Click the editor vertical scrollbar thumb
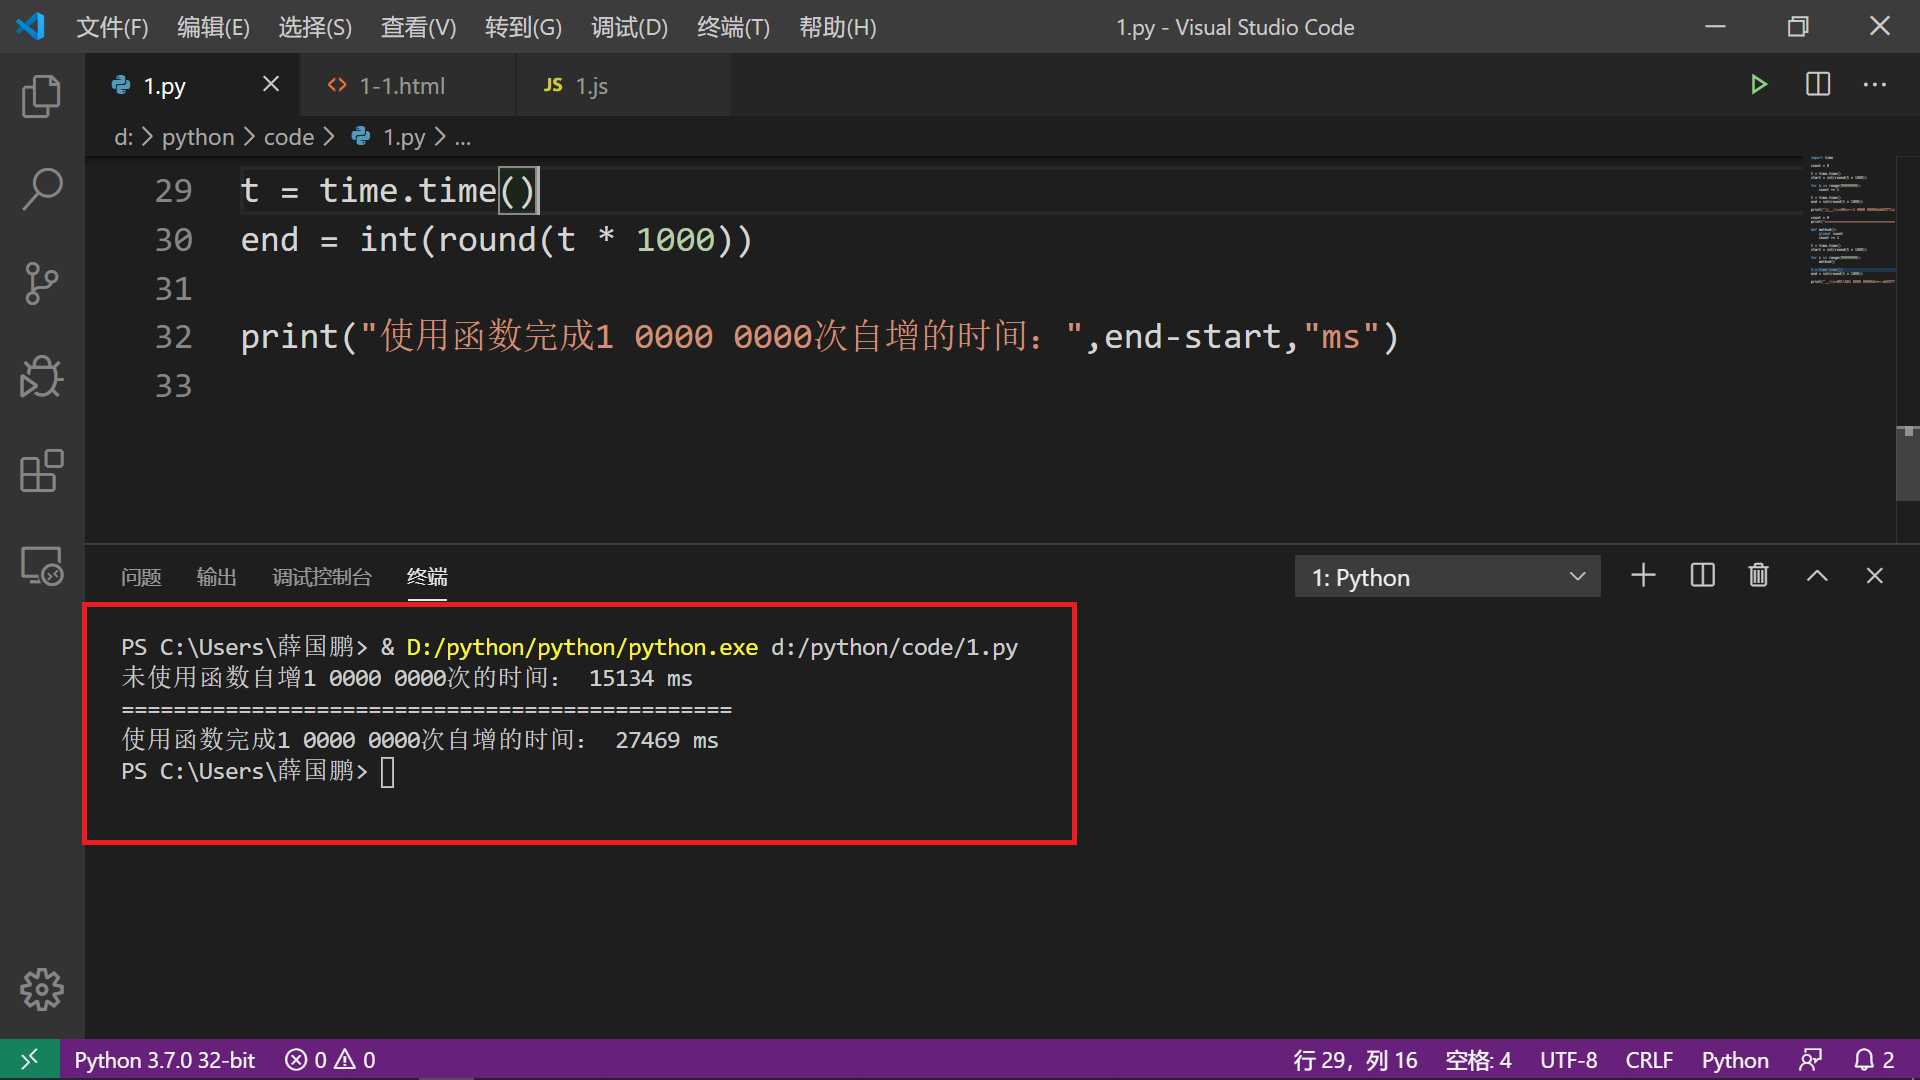This screenshot has height=1080, width=1920. (1908, 463)
